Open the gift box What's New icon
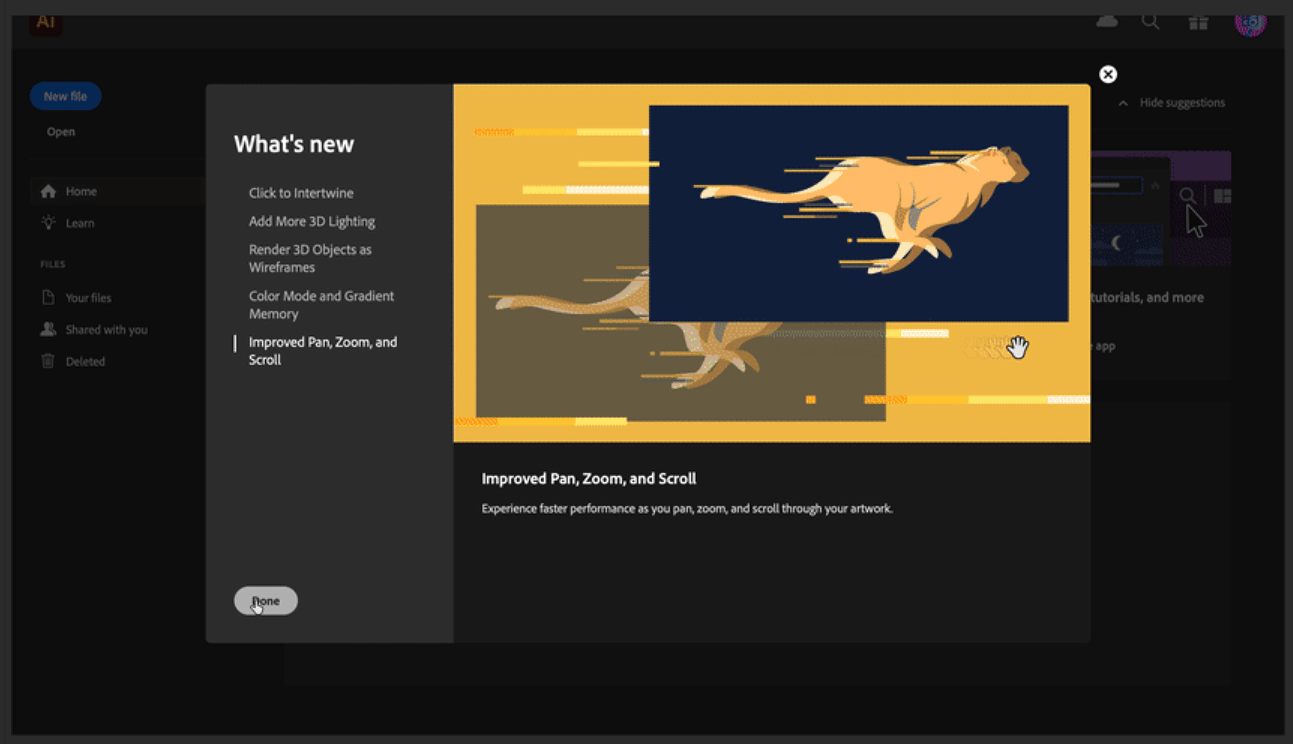This screenshot has height=744, width=1293. (1198, 22)
